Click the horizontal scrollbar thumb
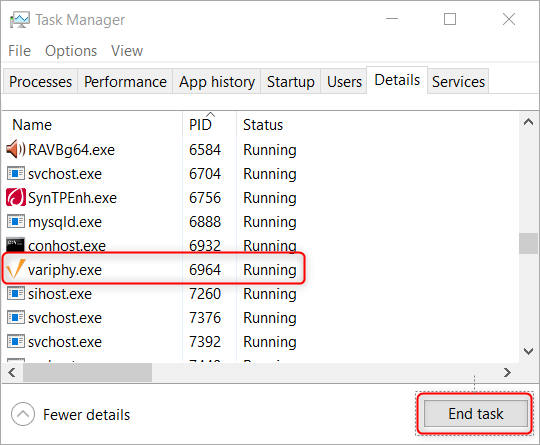This screenshot has height=445, width=540. (87, 372)
